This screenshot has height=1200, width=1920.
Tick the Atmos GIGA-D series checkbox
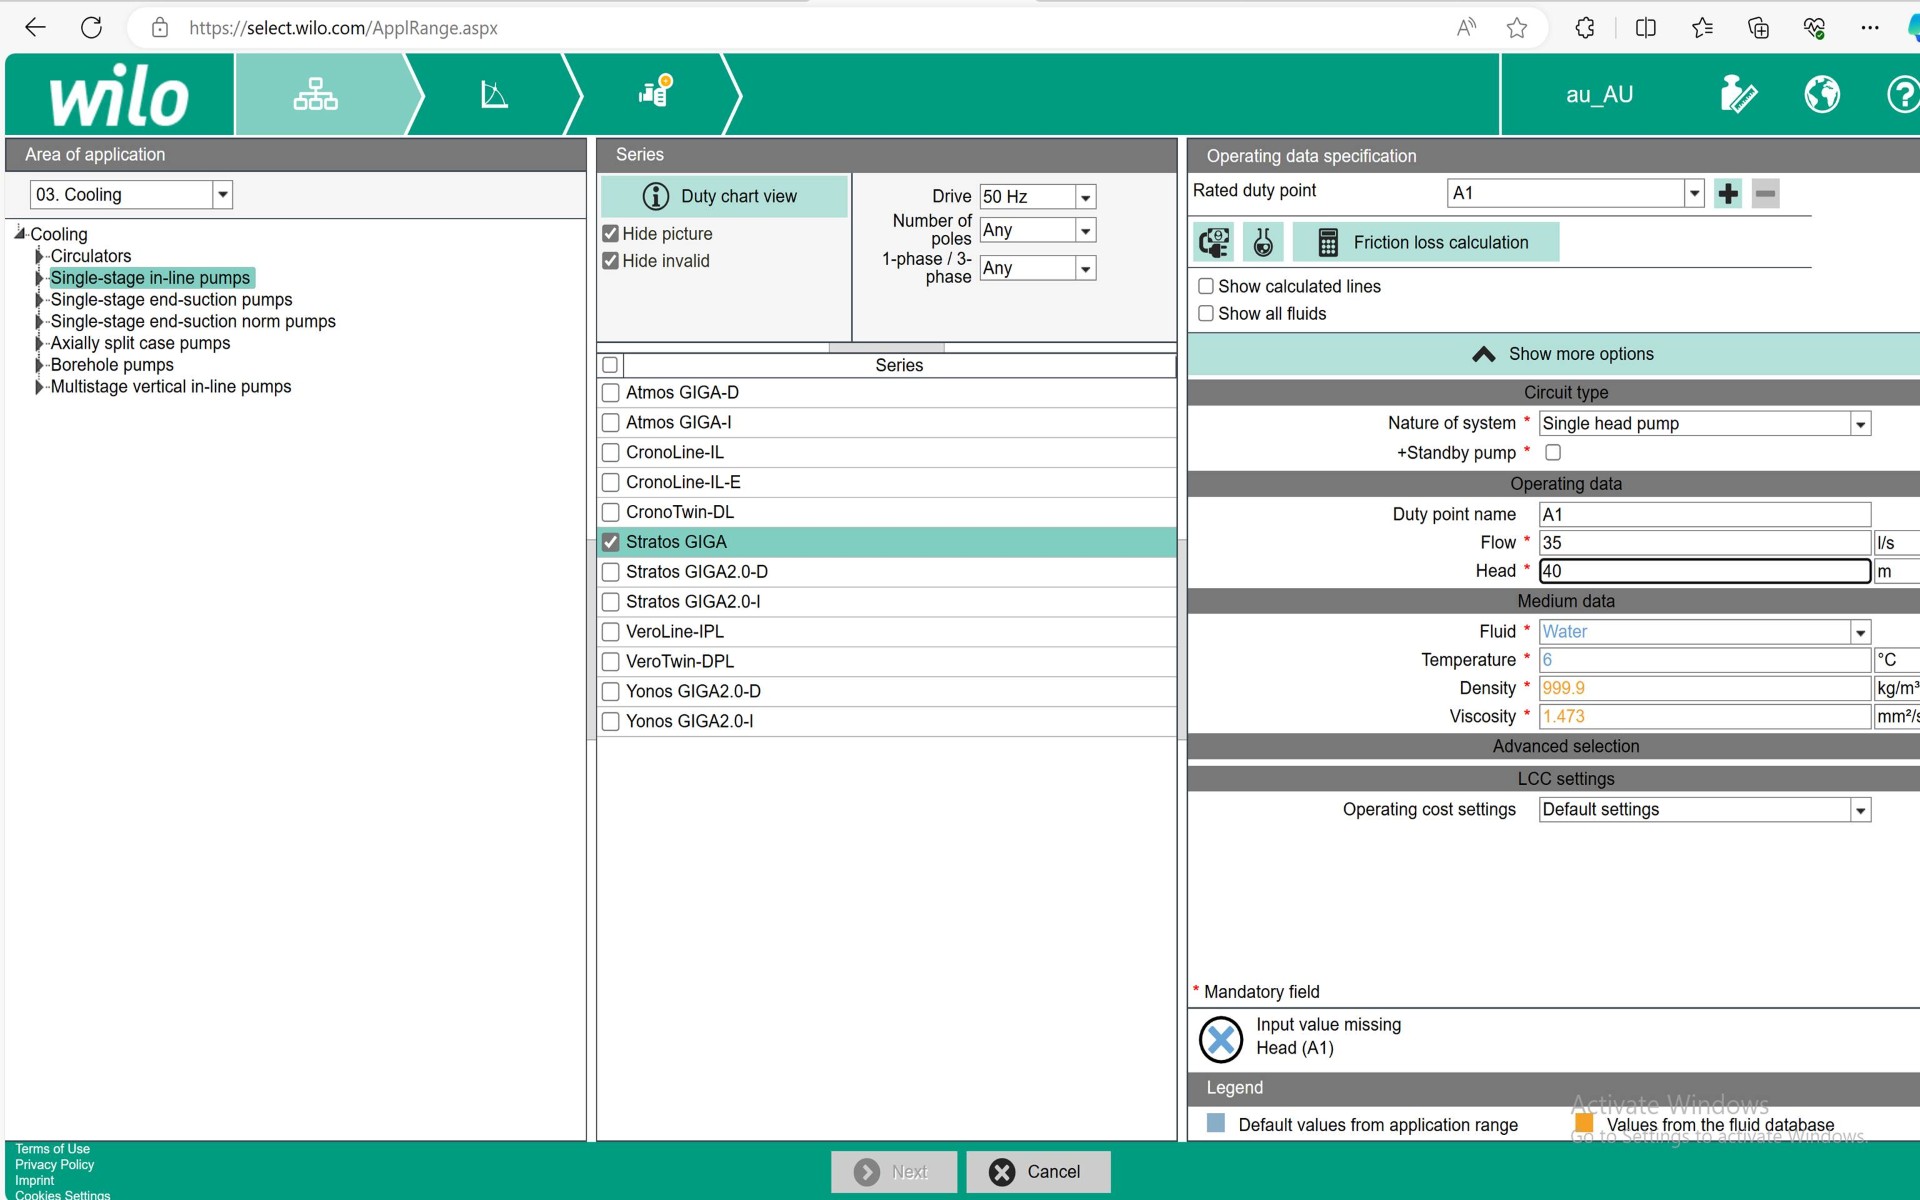pyautogui.click(x=611, y=393)
